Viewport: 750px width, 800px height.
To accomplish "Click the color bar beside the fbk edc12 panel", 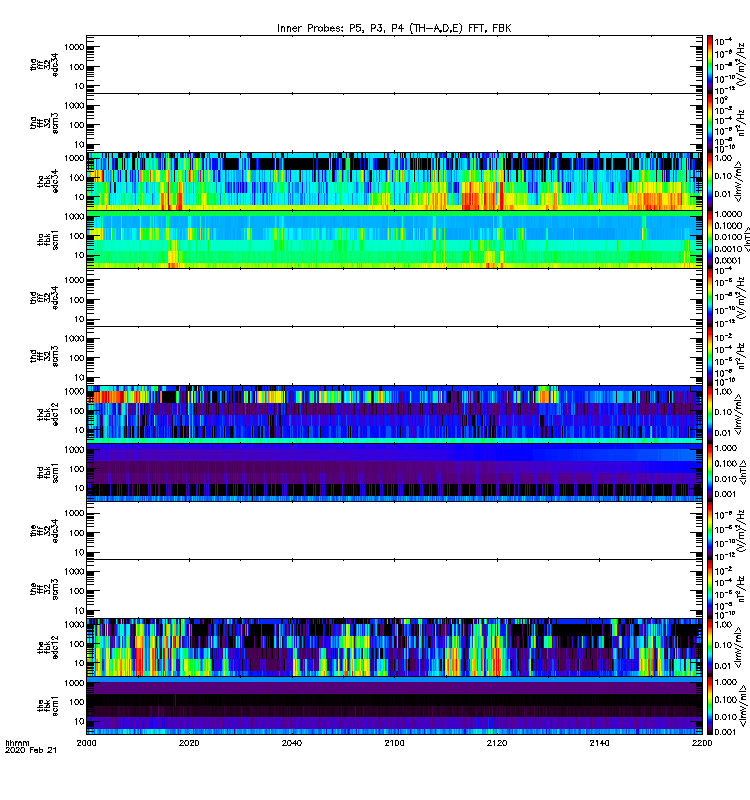I will click(x=710, y=647).
